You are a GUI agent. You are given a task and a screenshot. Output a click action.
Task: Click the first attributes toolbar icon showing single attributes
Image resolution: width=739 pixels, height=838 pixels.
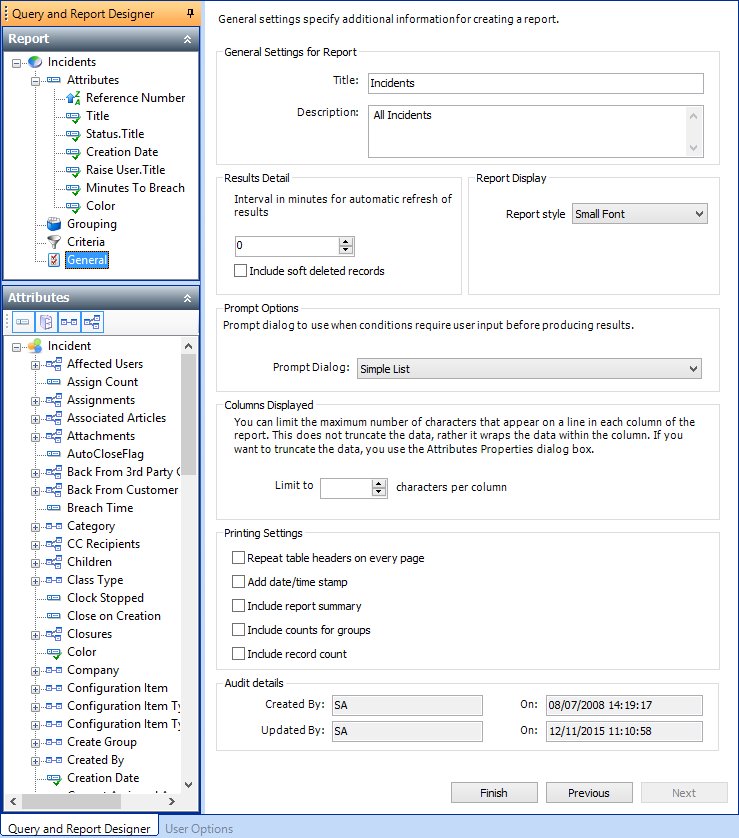coord(22,322)
